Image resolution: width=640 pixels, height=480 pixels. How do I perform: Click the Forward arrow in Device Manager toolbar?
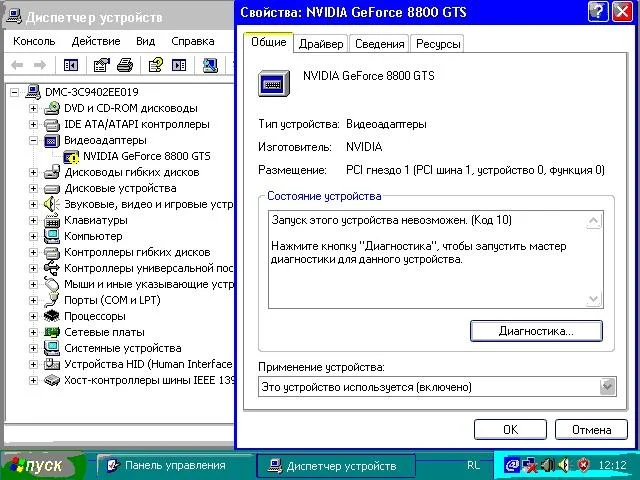coord(40,65)
